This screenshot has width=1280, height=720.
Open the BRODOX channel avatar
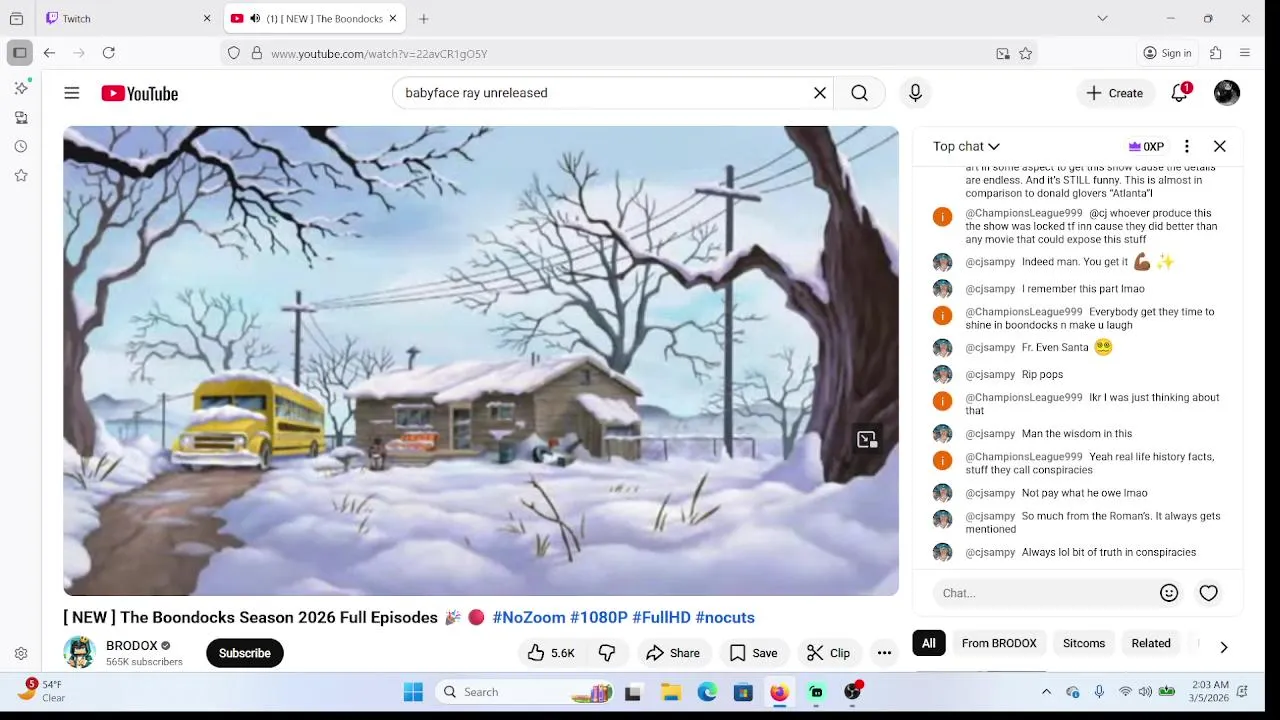(x=79, y=653)
